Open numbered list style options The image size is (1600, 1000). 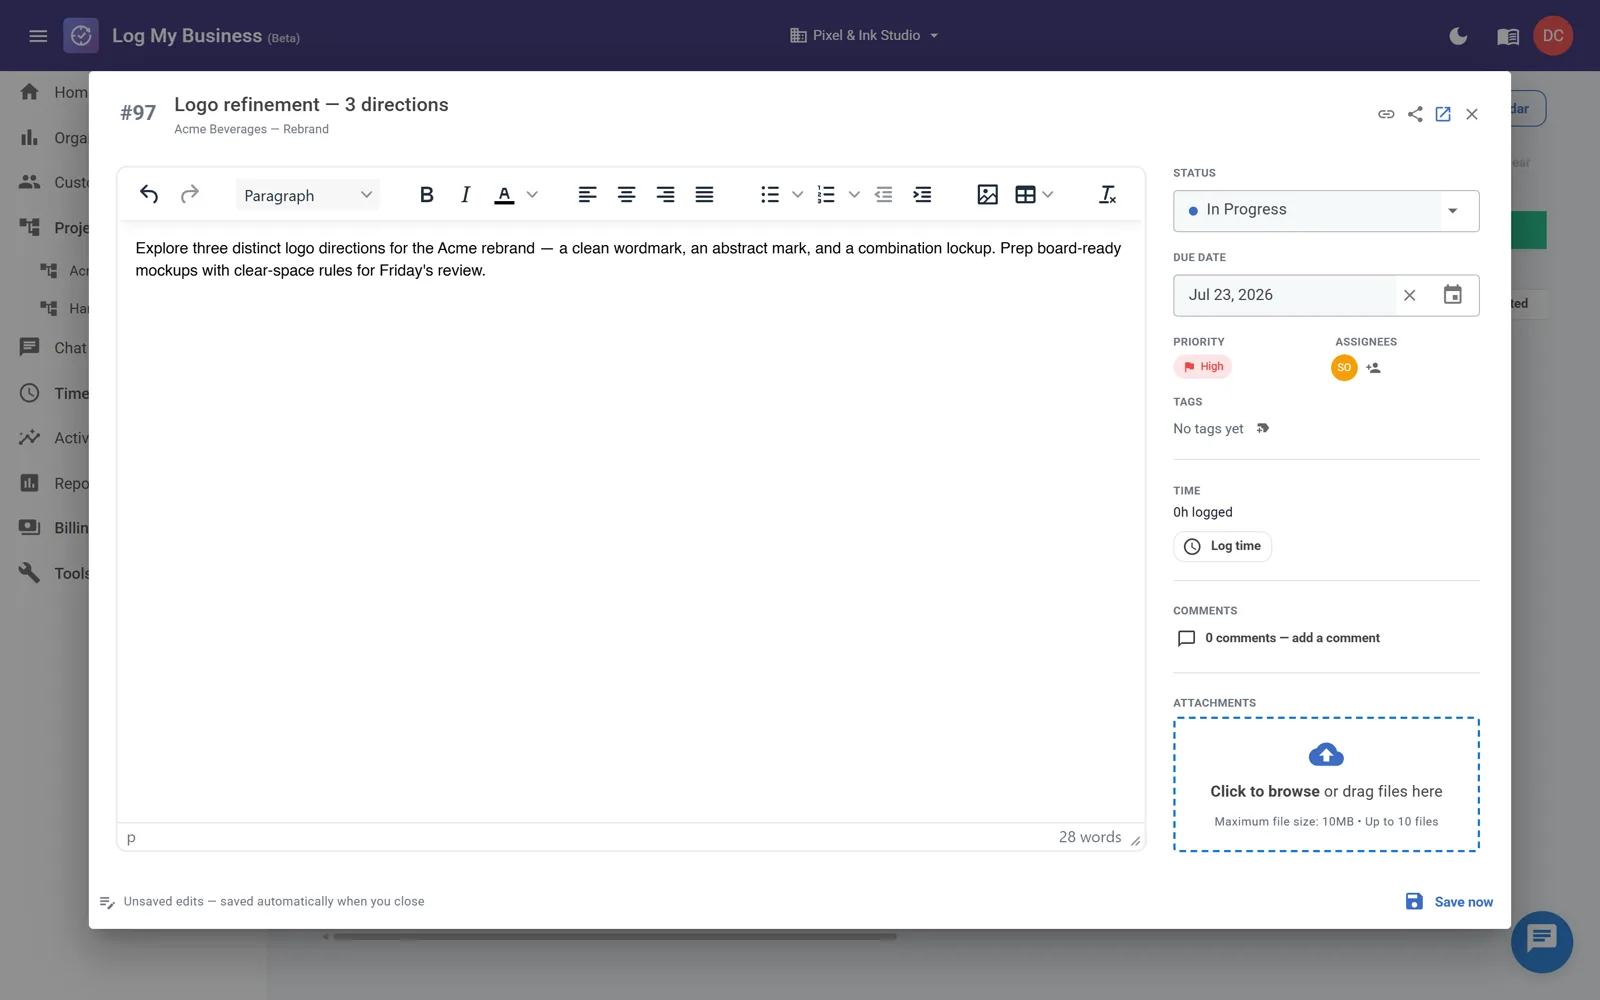coord(854,195)
